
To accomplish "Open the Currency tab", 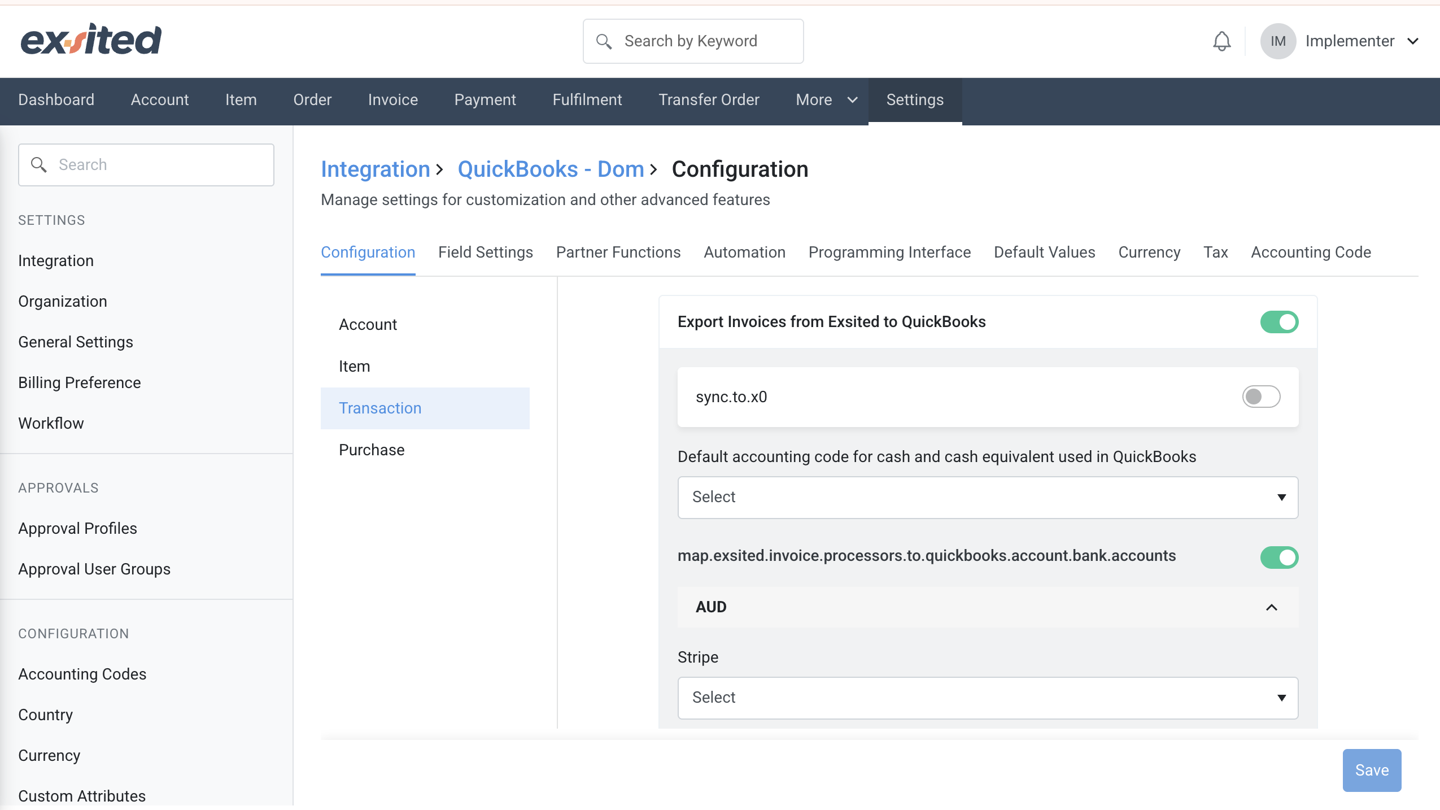I will 1149,252.
